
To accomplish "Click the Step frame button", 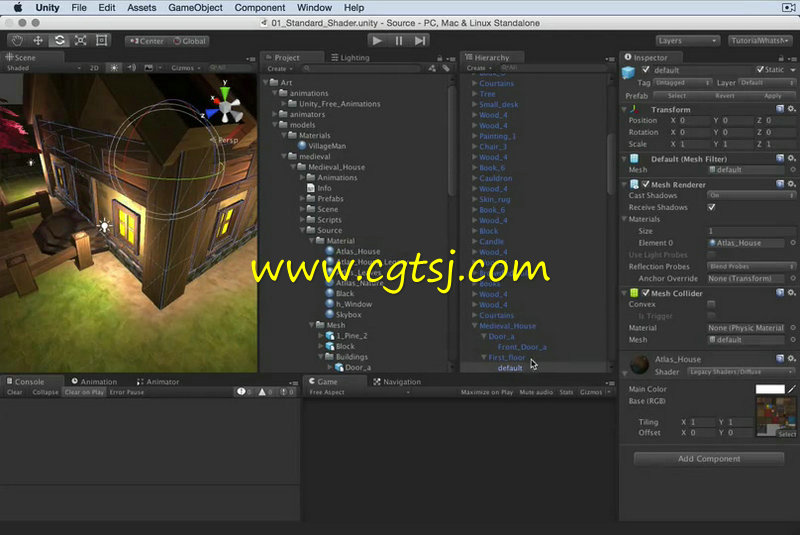I will click(x=420, y=40).
